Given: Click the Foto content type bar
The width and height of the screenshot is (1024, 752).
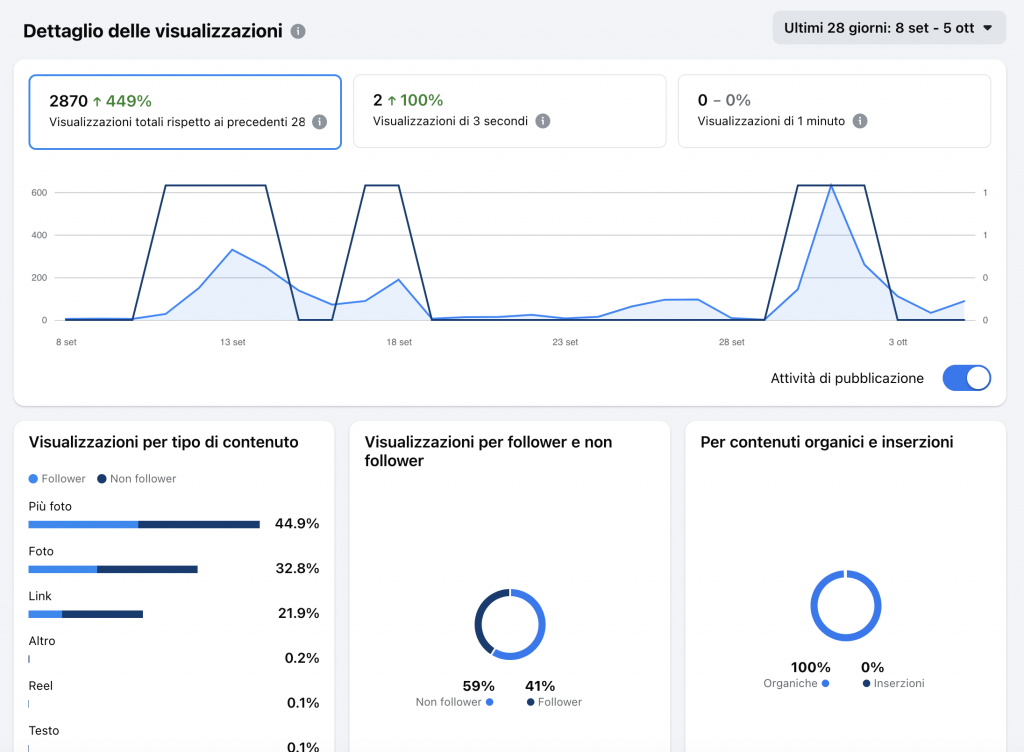Looking at the screenshot, I should [x=113, y=569].
